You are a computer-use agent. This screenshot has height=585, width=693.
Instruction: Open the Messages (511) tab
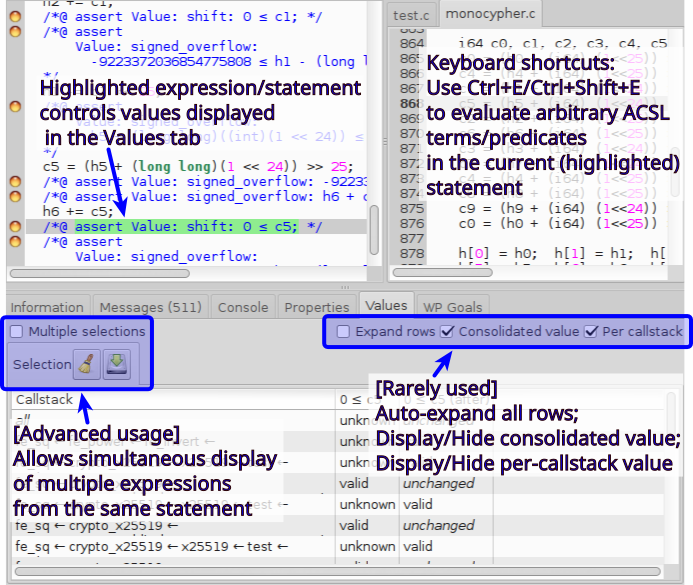click(x=150, y=307)
